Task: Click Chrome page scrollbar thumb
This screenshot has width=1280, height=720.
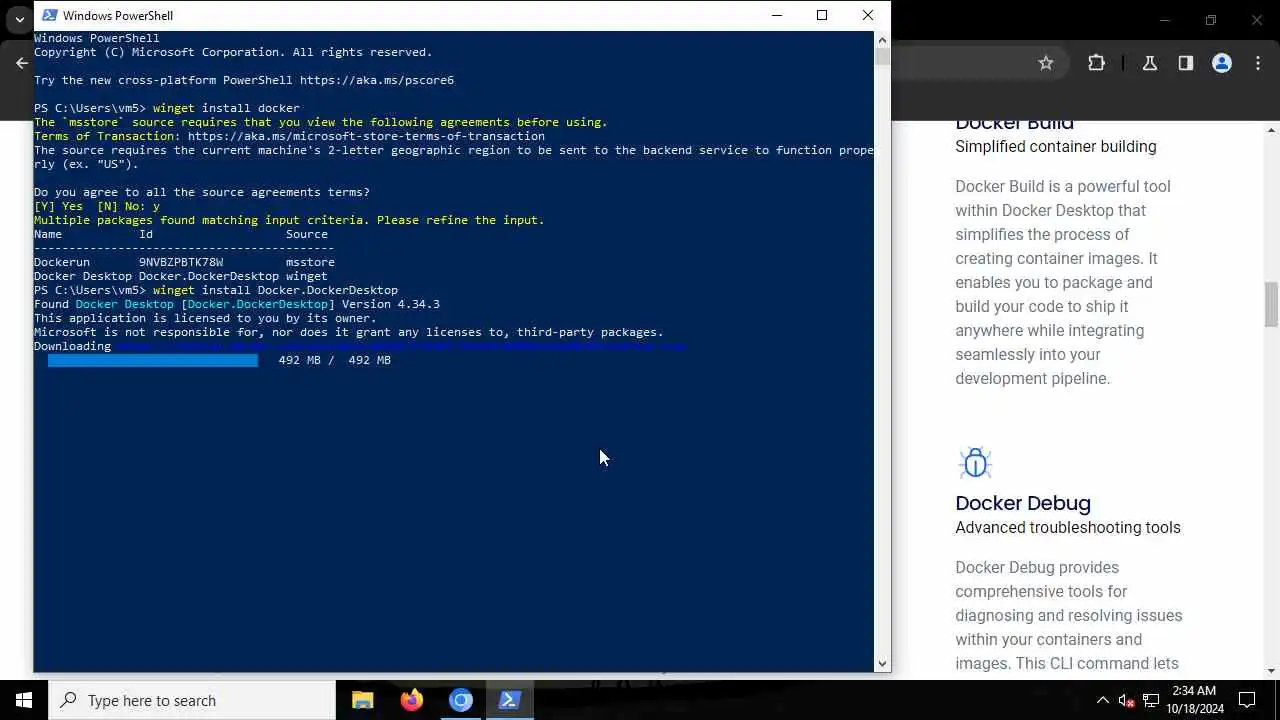Action: pyautogui.click(x=1272, y=304)
